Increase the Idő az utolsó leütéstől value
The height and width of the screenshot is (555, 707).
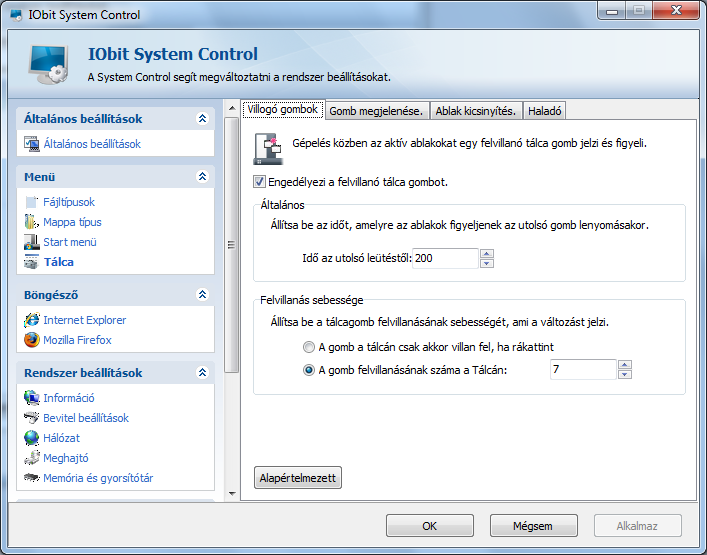click(x=487, y=253)
